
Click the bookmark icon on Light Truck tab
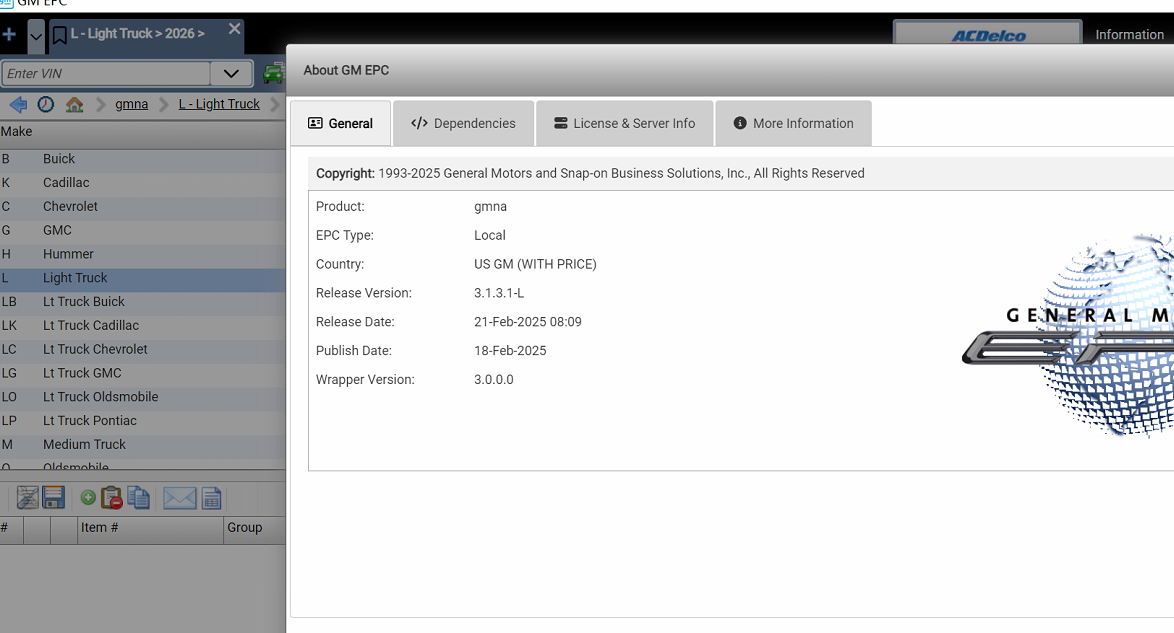(60, 34)
